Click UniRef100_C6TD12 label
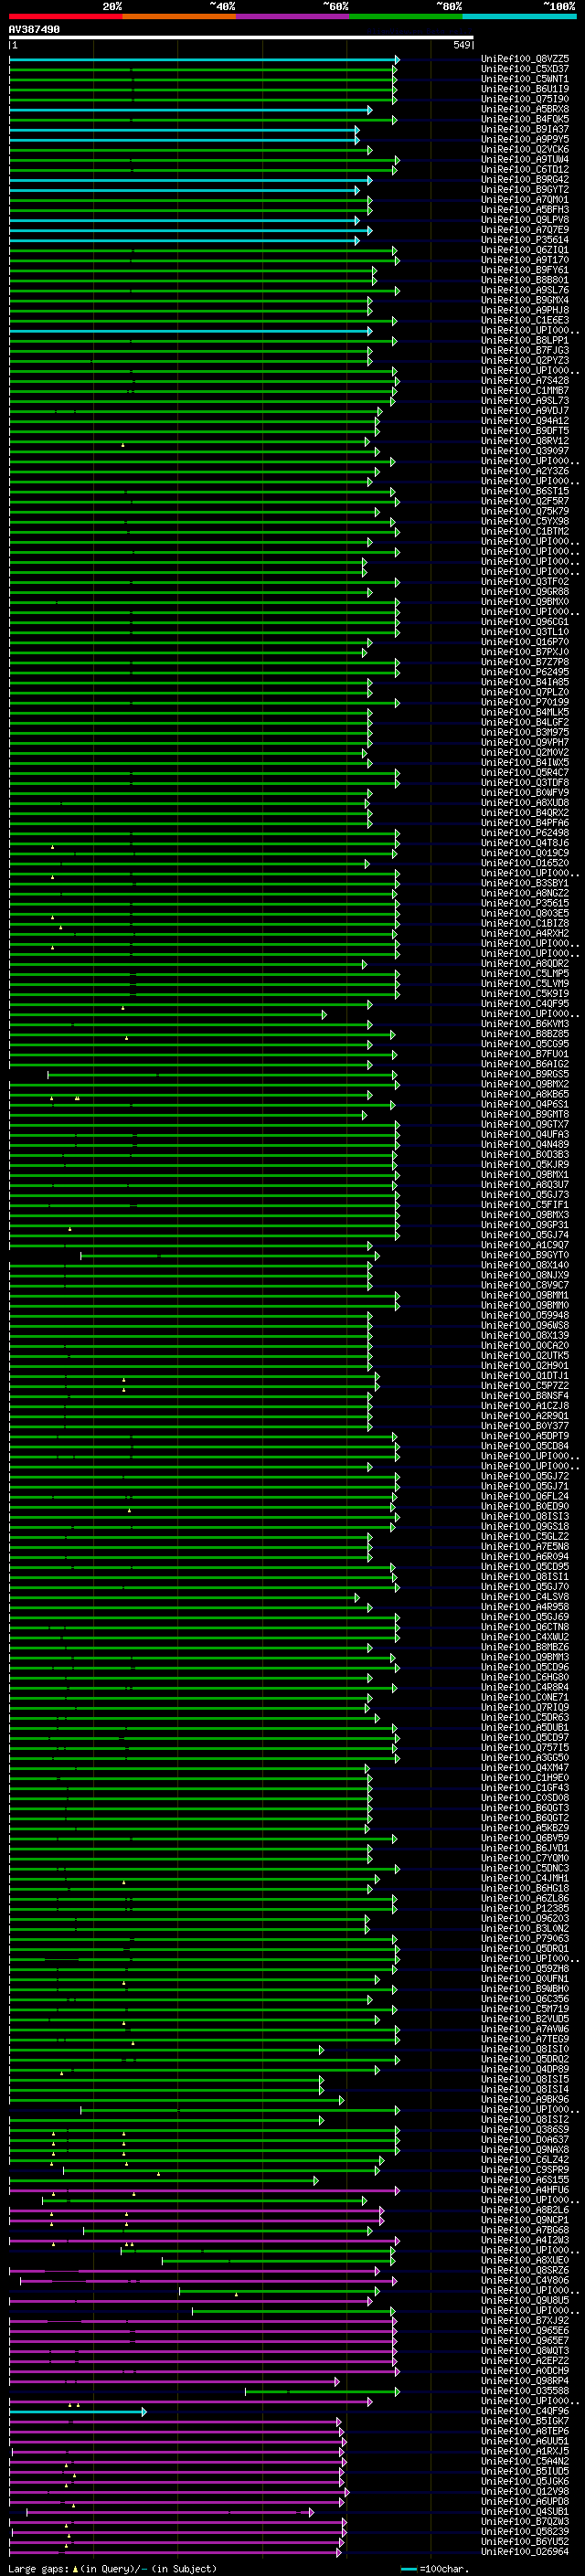 pyautogui.click(x=525, y=170)
